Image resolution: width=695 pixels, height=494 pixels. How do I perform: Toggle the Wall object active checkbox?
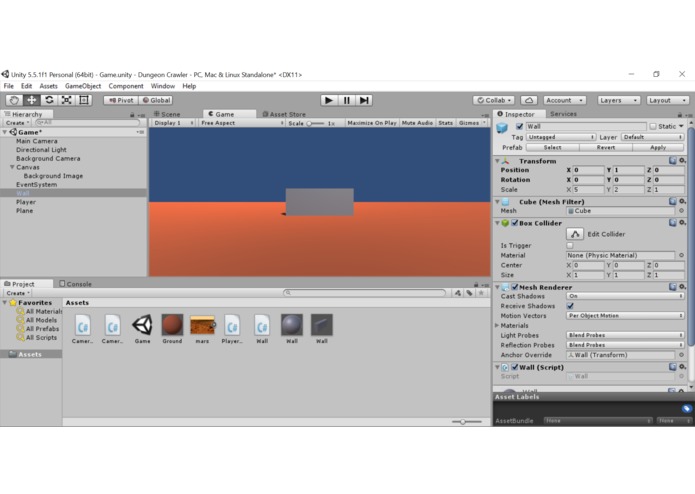pyautogui.click(x=519, y=126)
